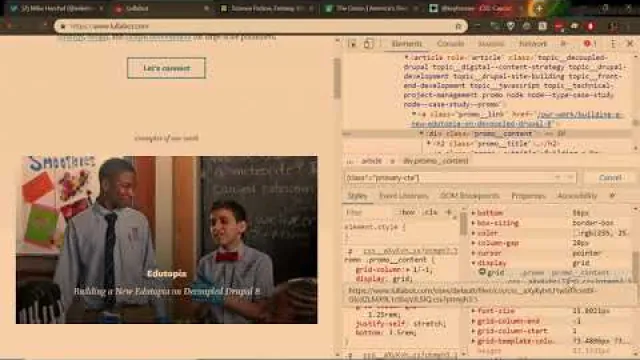Open a new browser tab
The height and width of the screenshot is (360, 640).
[539, 8]
